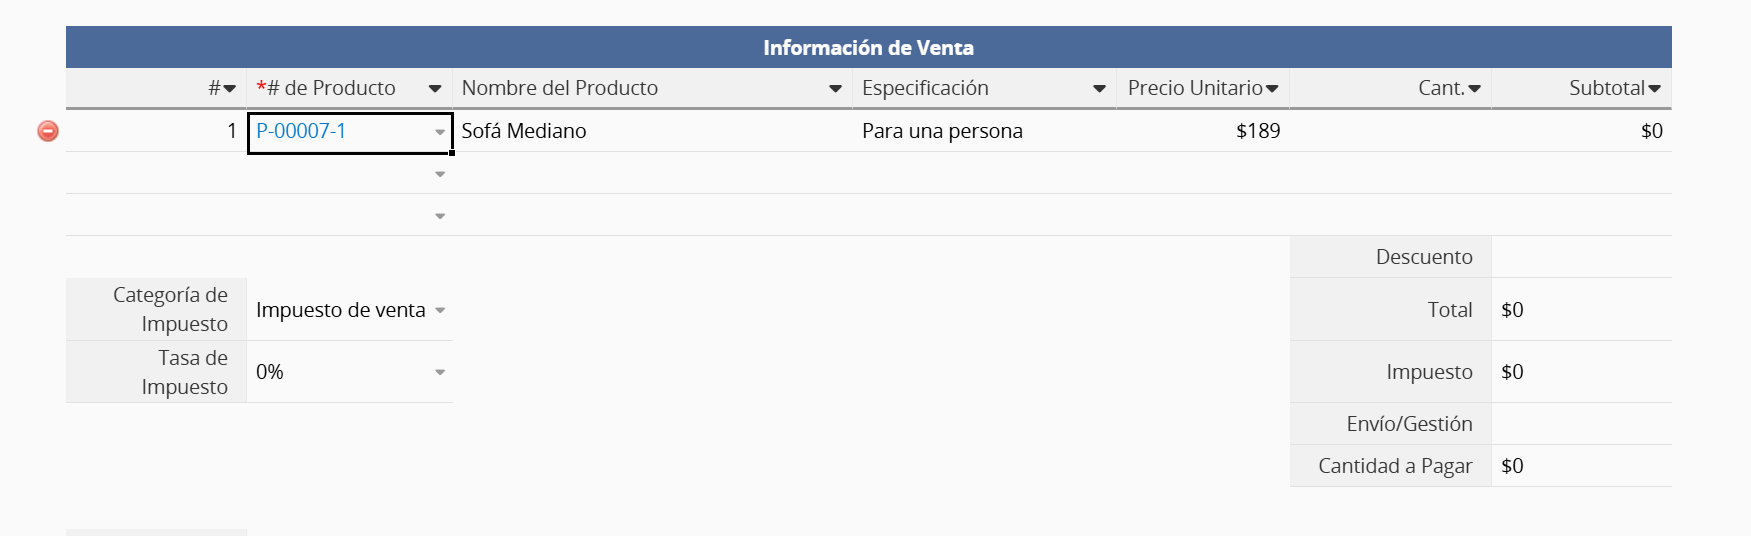Click the Información de Venta header

pyautogui.click(x=868, y=47)
